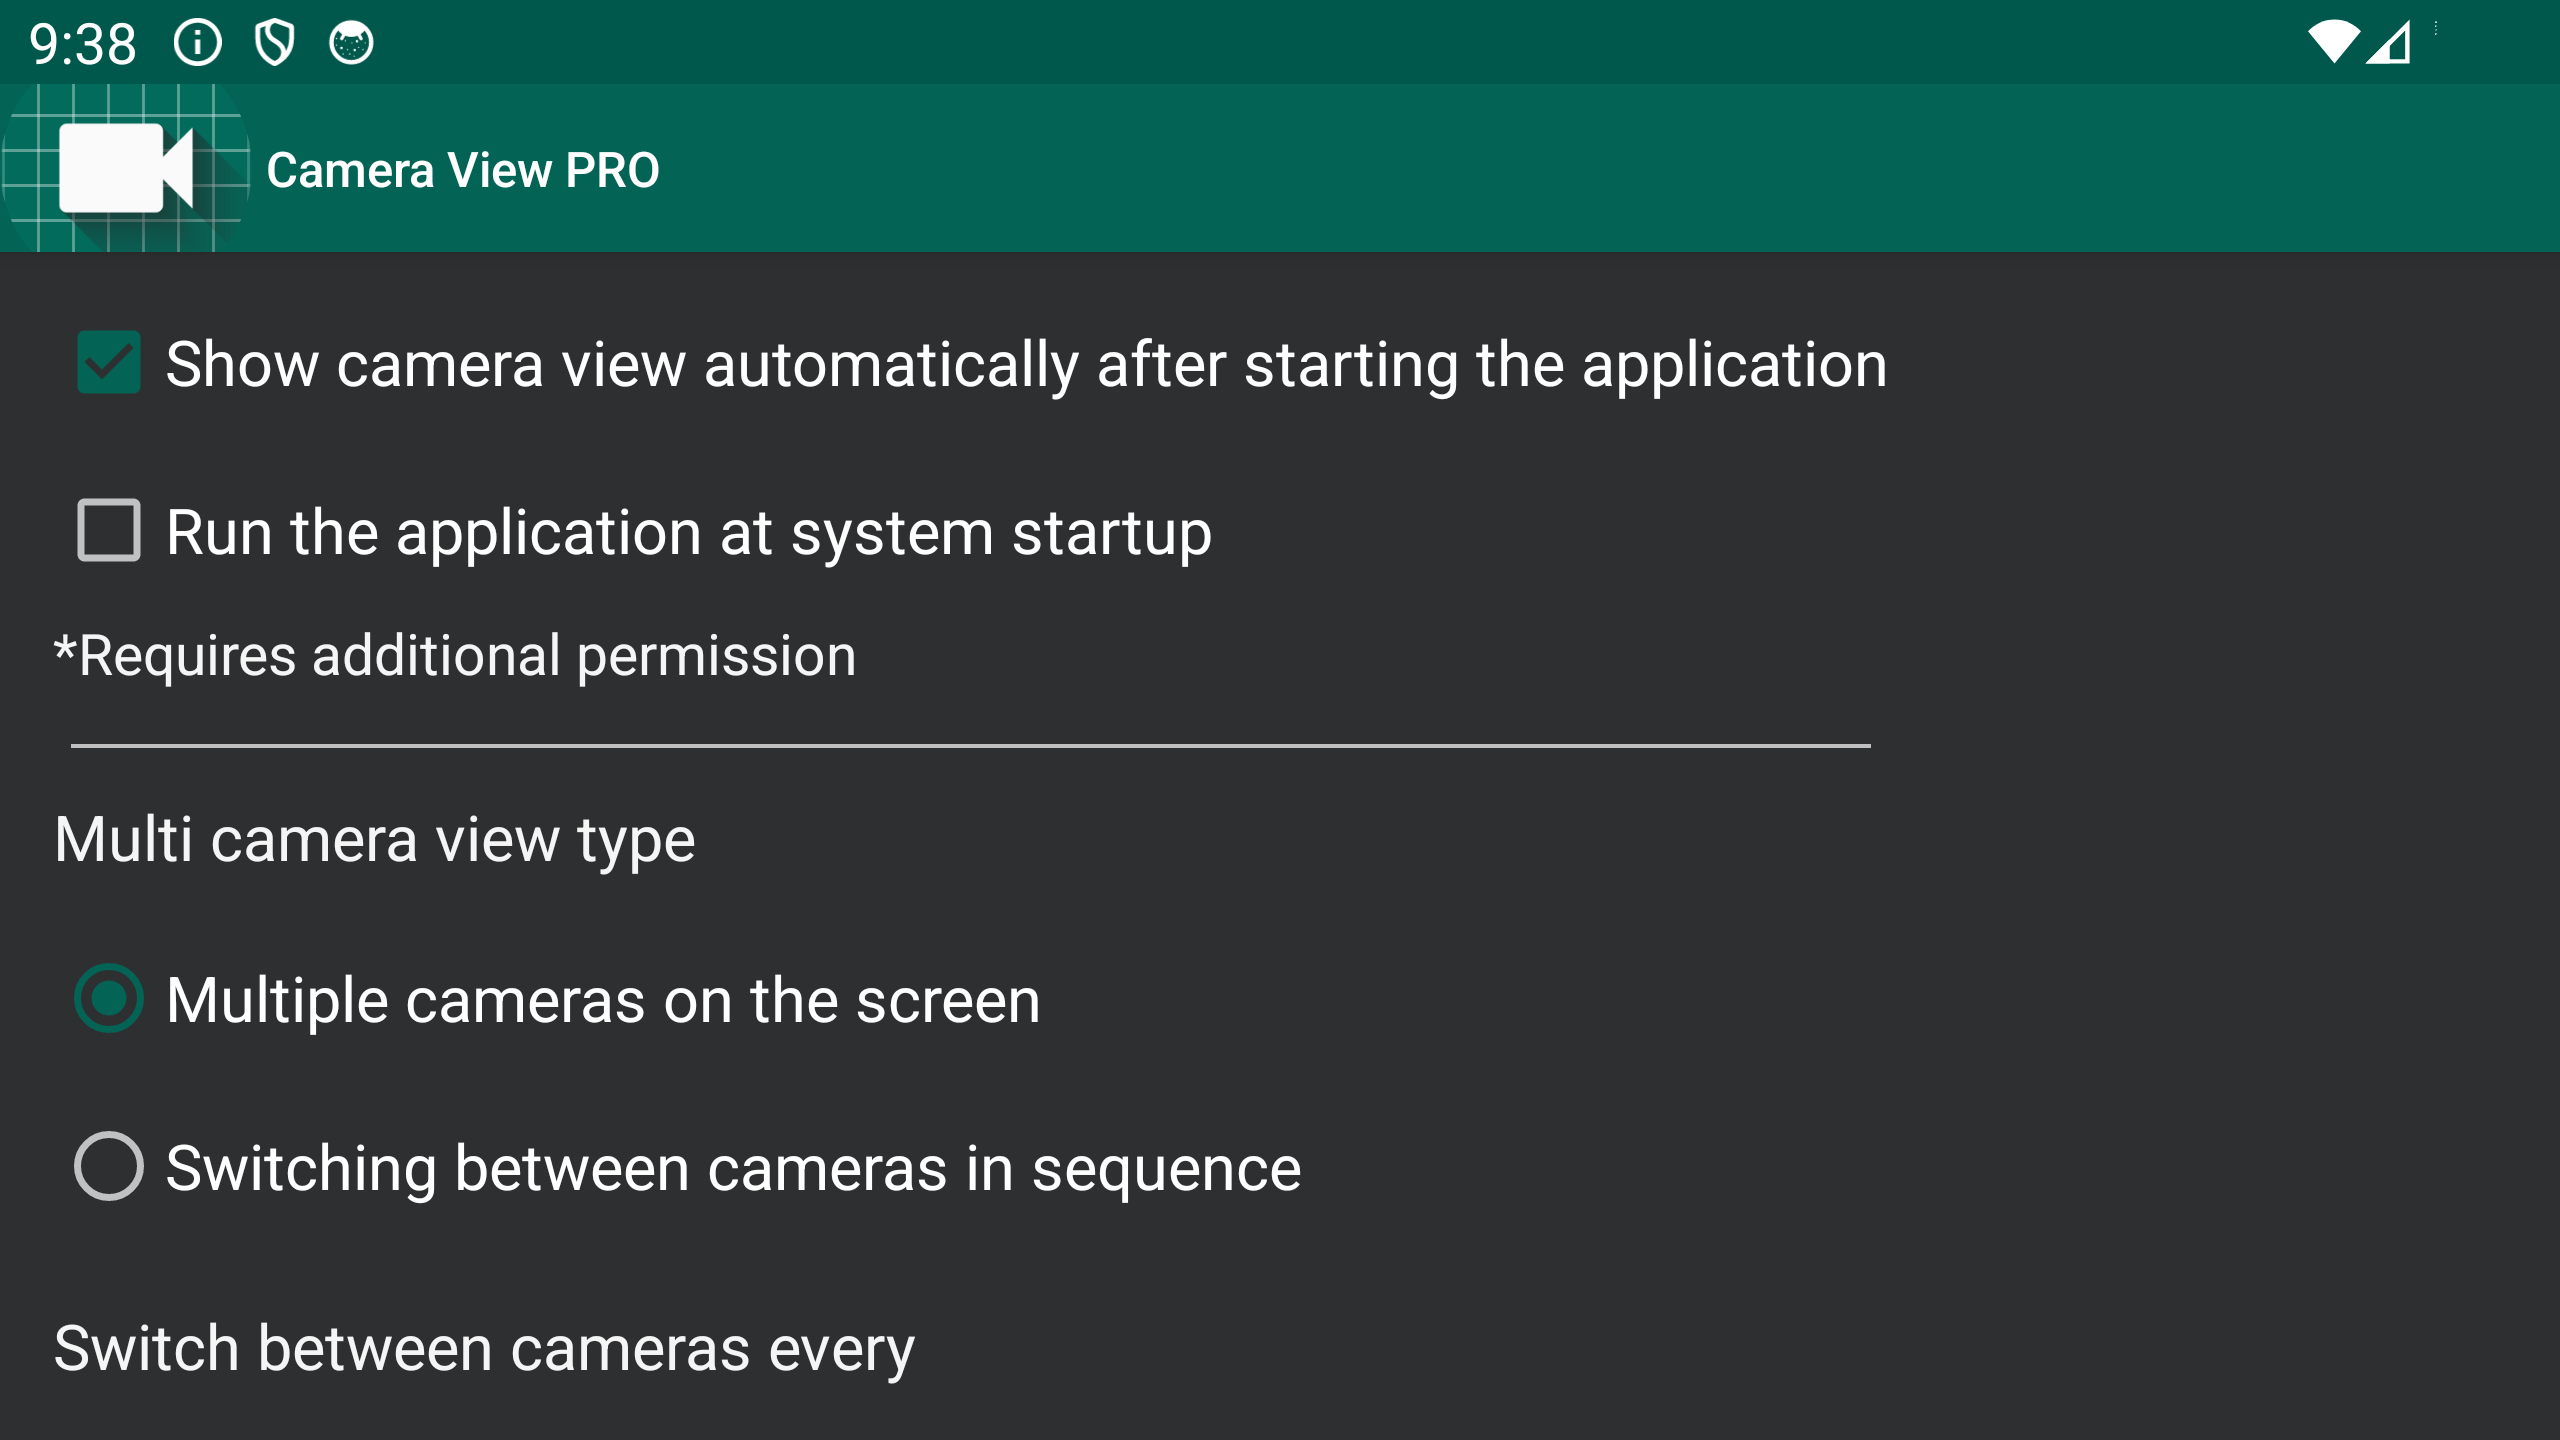The image size is (2560, 1440).
Task: Click the 'Show camera view automatically' label text
Action: click(1026, 364)
